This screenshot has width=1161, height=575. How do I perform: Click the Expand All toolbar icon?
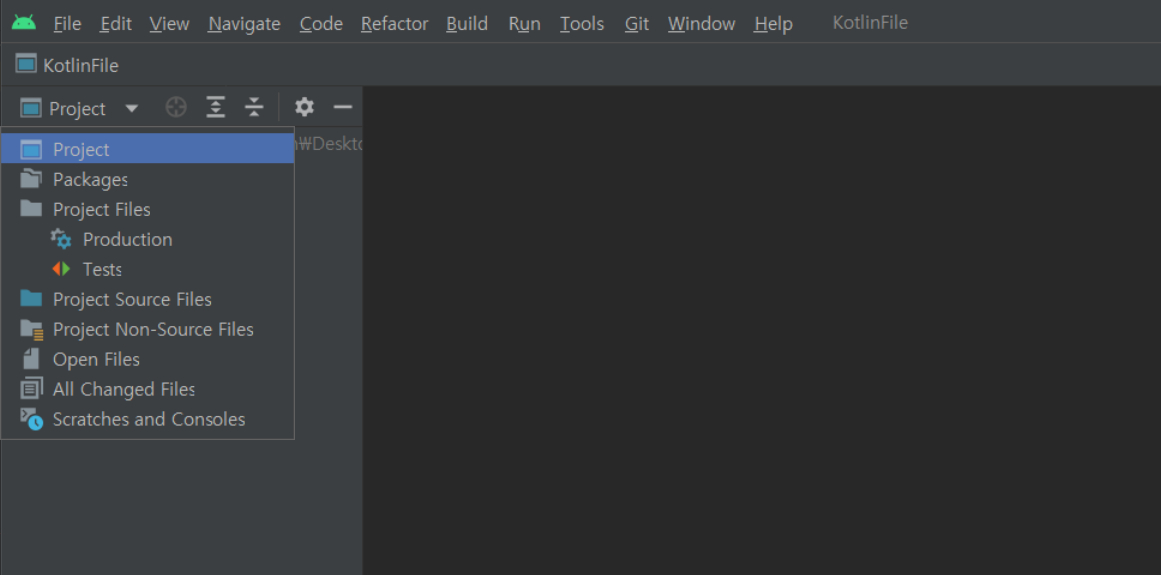coord(215,107)
